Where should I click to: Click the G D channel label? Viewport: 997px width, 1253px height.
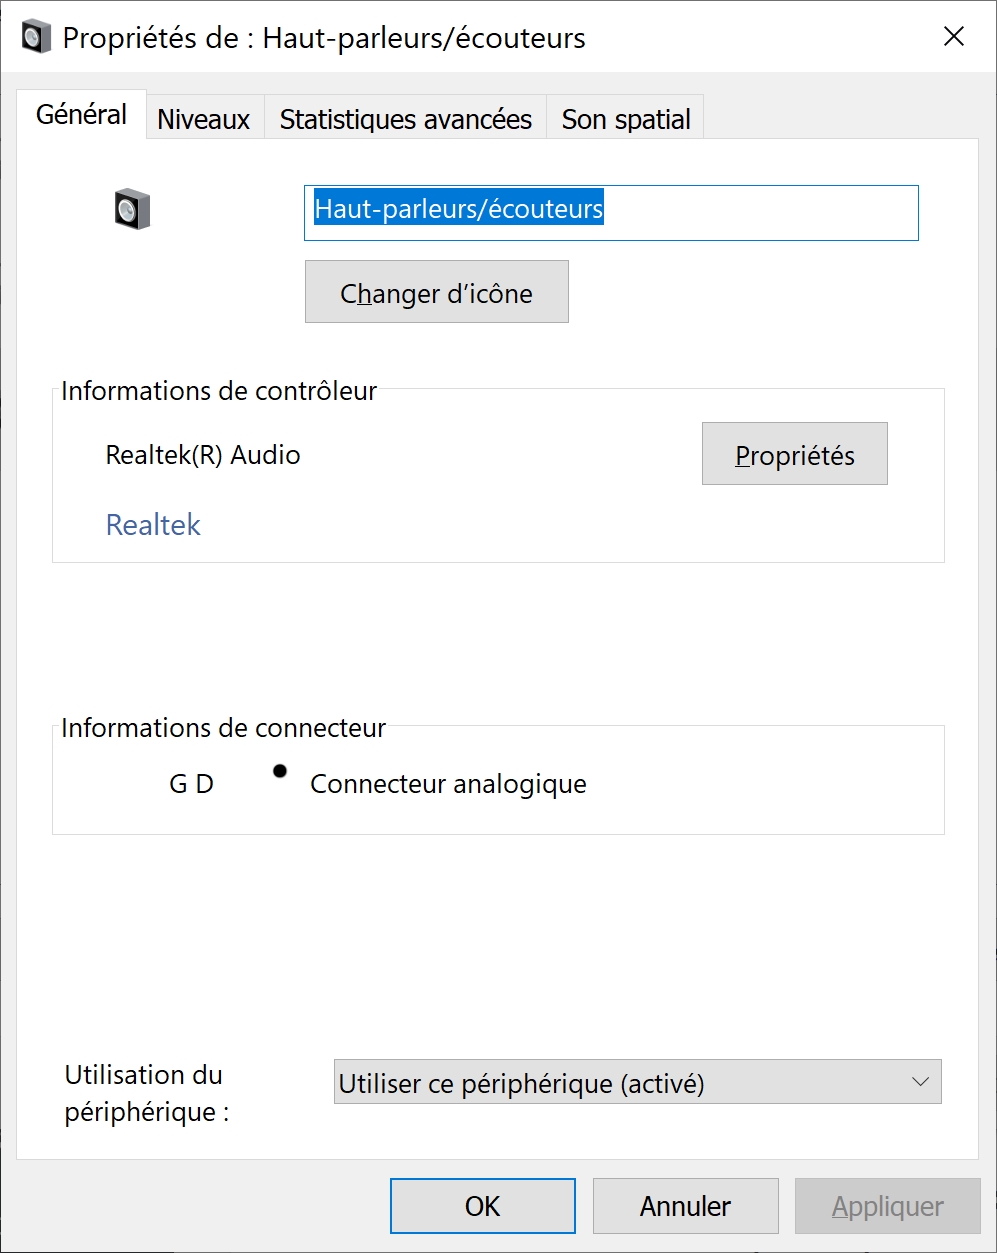(192, 784)
